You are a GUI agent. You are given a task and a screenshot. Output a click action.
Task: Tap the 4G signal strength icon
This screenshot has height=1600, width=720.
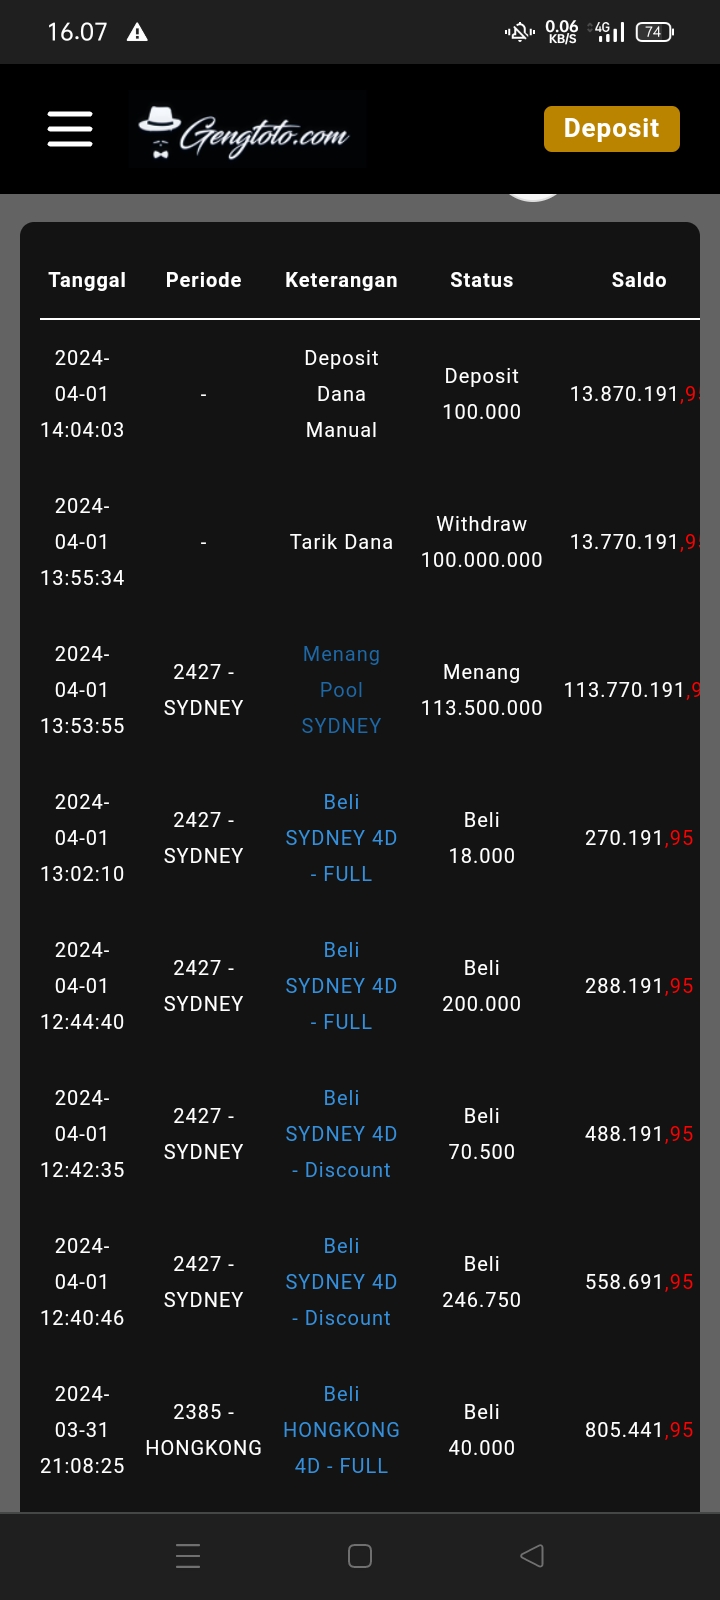pos(610,32)
